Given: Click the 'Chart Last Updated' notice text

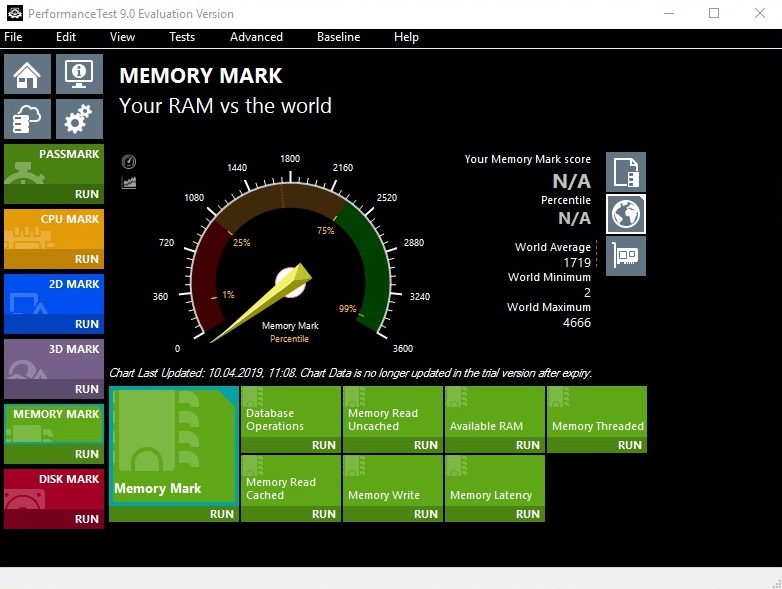Looking at the screenshot, I should pyautogui.click(x=351, y=373).
